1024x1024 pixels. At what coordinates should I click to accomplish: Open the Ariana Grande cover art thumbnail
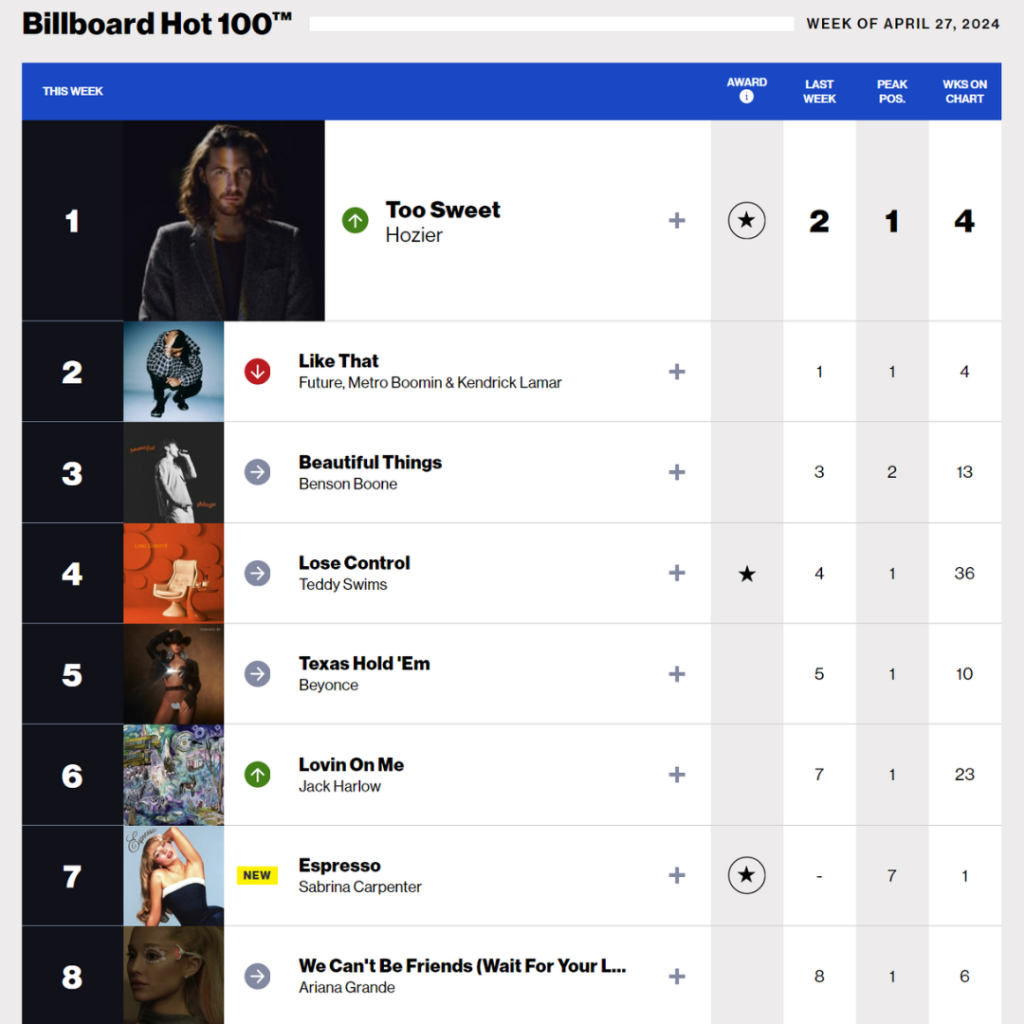point(174,975)
